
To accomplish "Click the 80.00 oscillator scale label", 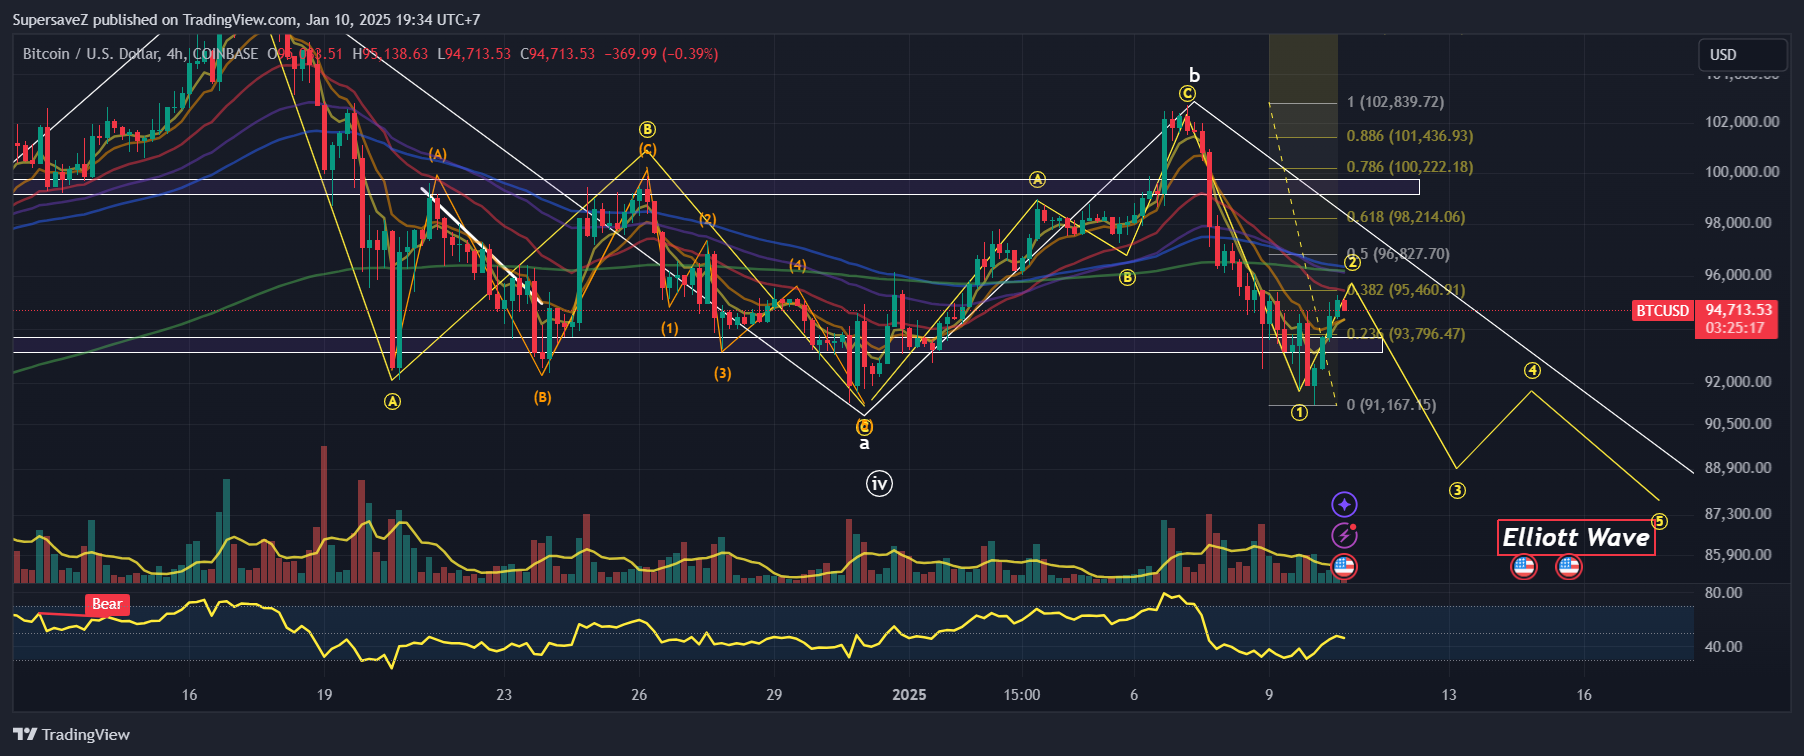I will 1723,593.
